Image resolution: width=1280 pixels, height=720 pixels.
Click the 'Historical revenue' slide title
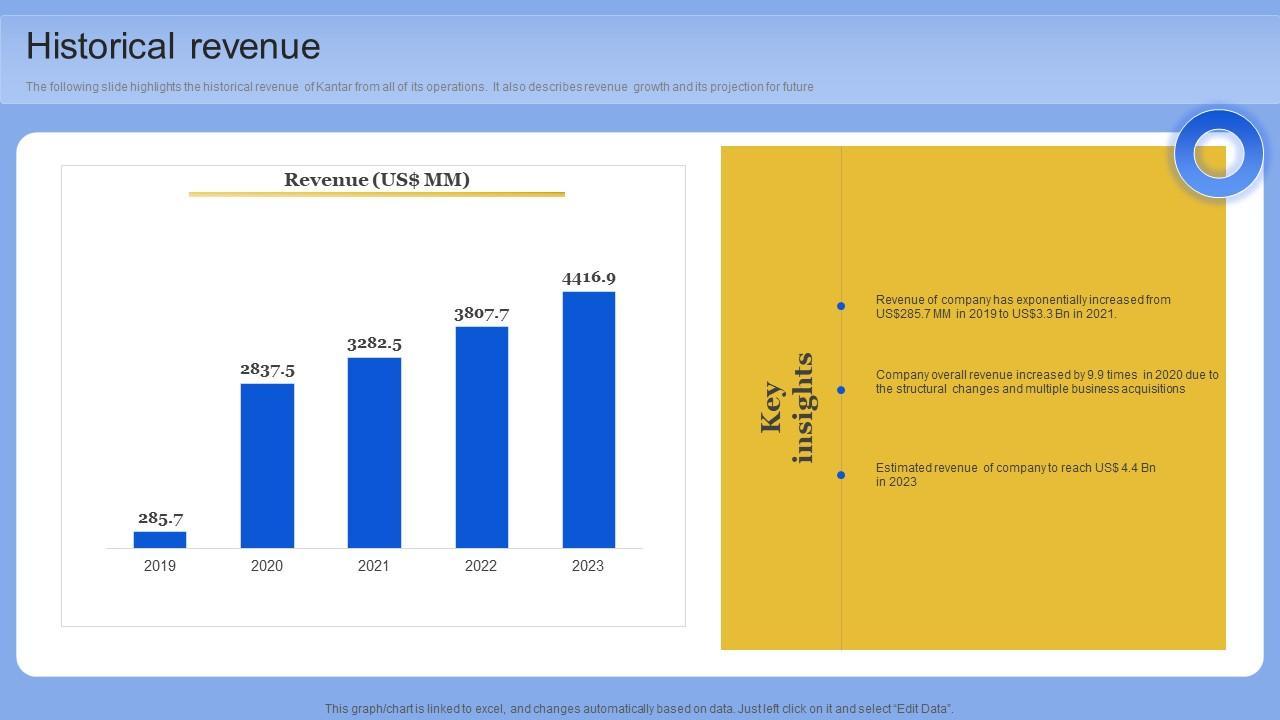(x=173, y=47)
